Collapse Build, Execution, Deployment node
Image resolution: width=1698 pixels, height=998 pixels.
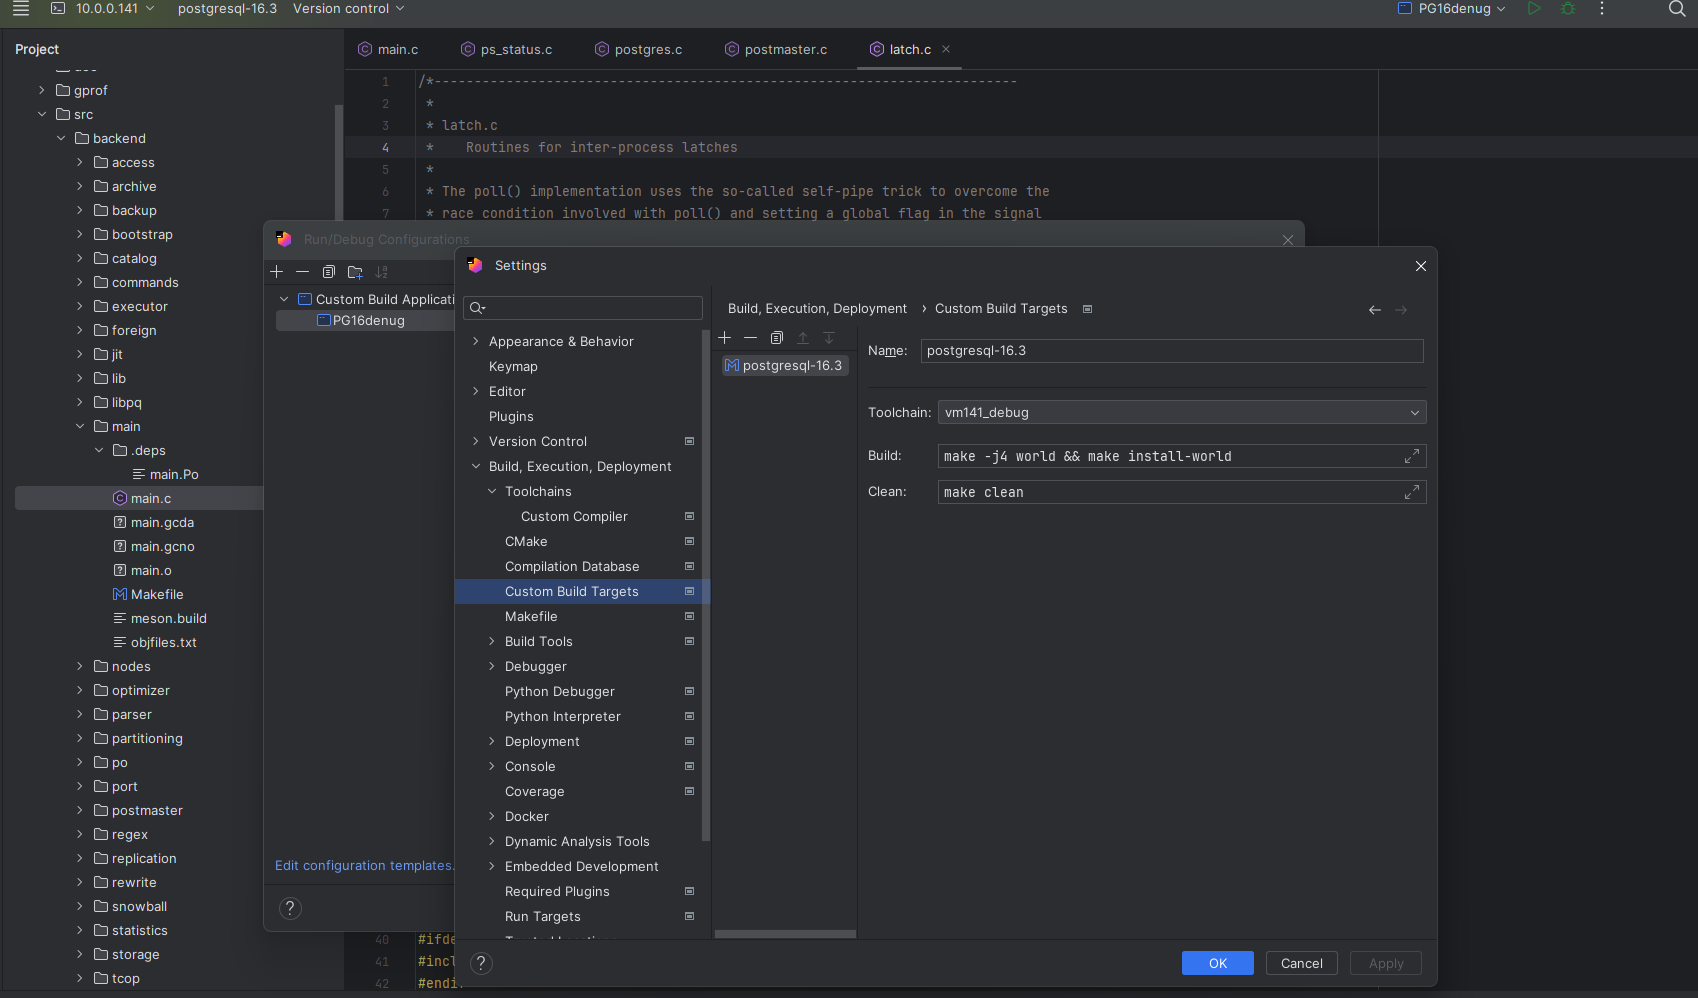coord(476,467)
